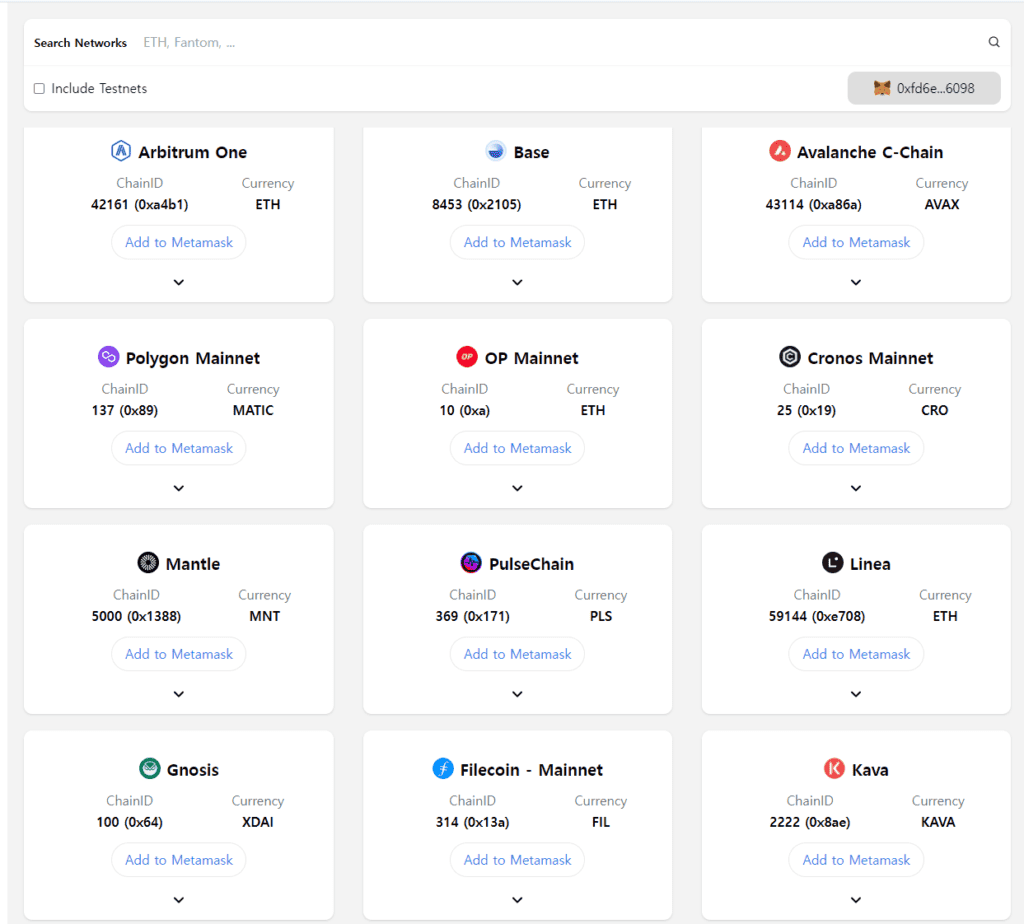Select the Avalanche C-Chain logo
The image size is (1024, 924).
tap(781, 151)
